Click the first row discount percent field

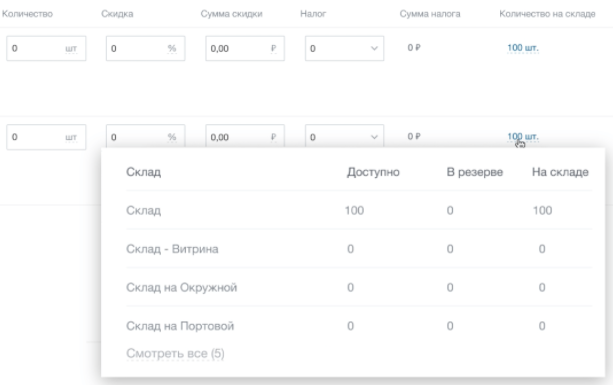[x=145, y=48]
